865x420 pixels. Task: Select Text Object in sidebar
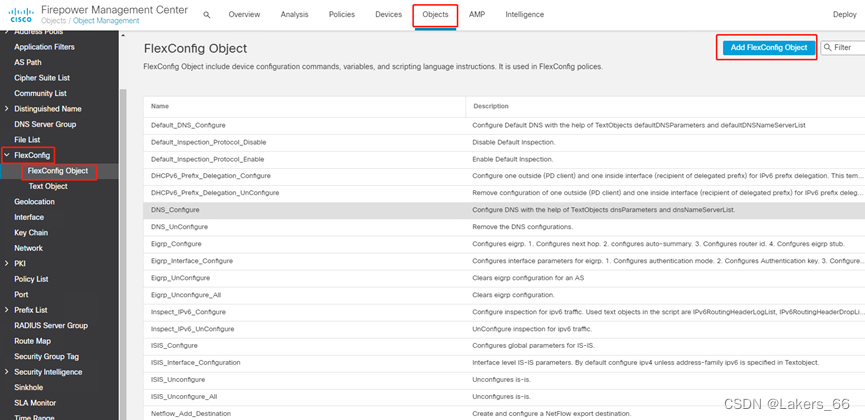(x=47, y=187)
